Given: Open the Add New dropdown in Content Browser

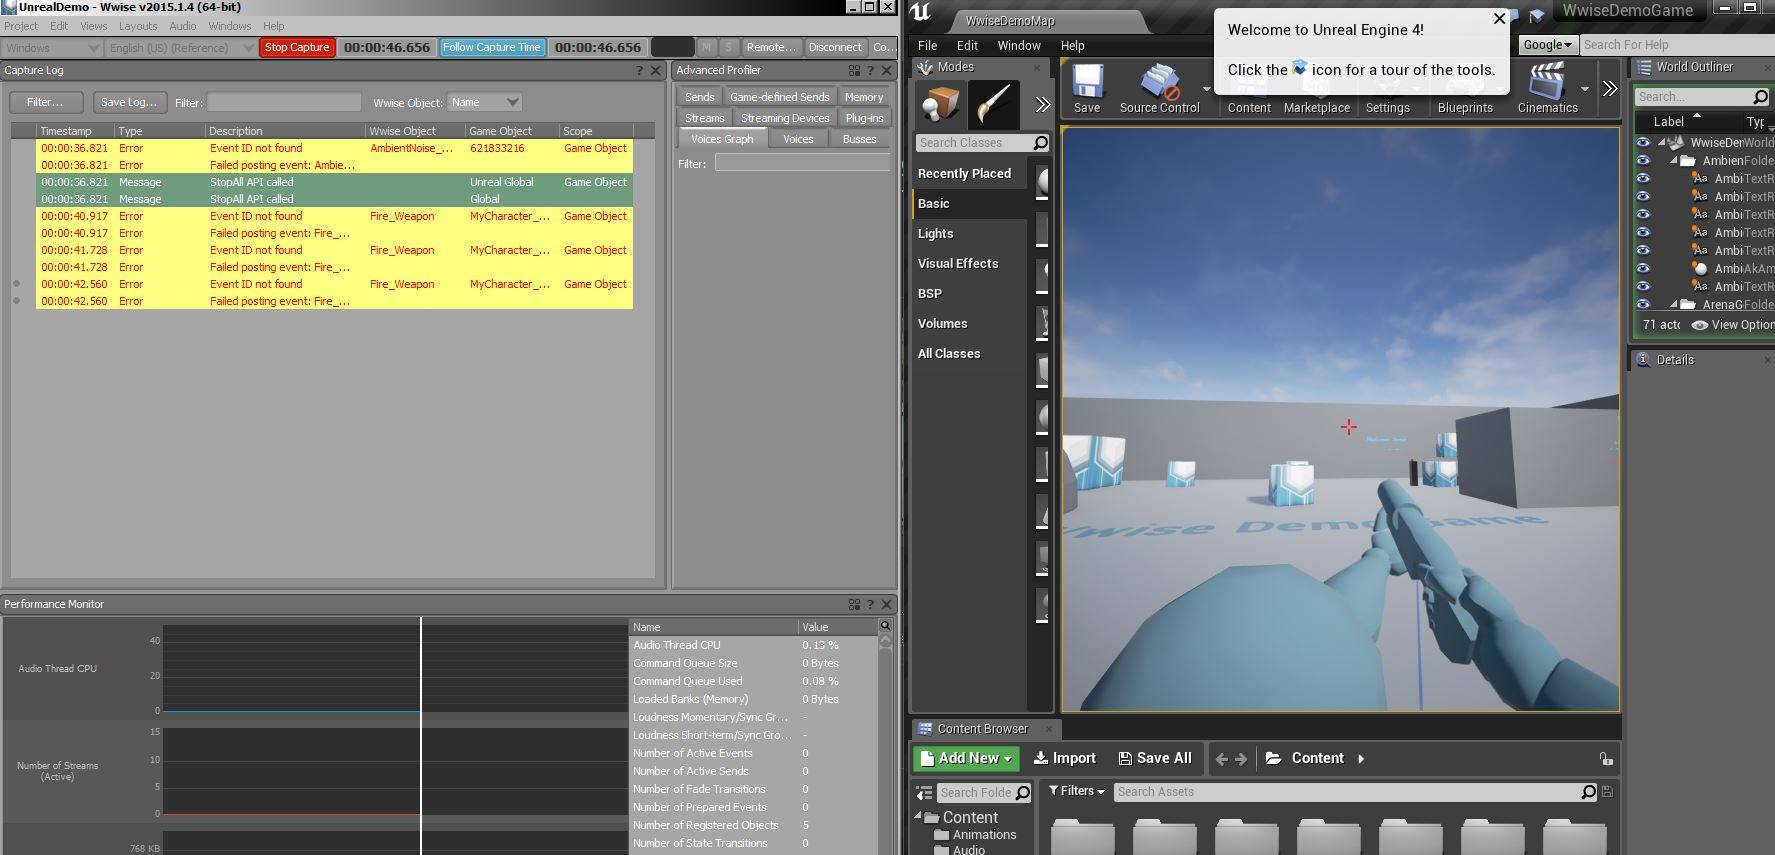Looking at the screenshot, I should 966,759.
